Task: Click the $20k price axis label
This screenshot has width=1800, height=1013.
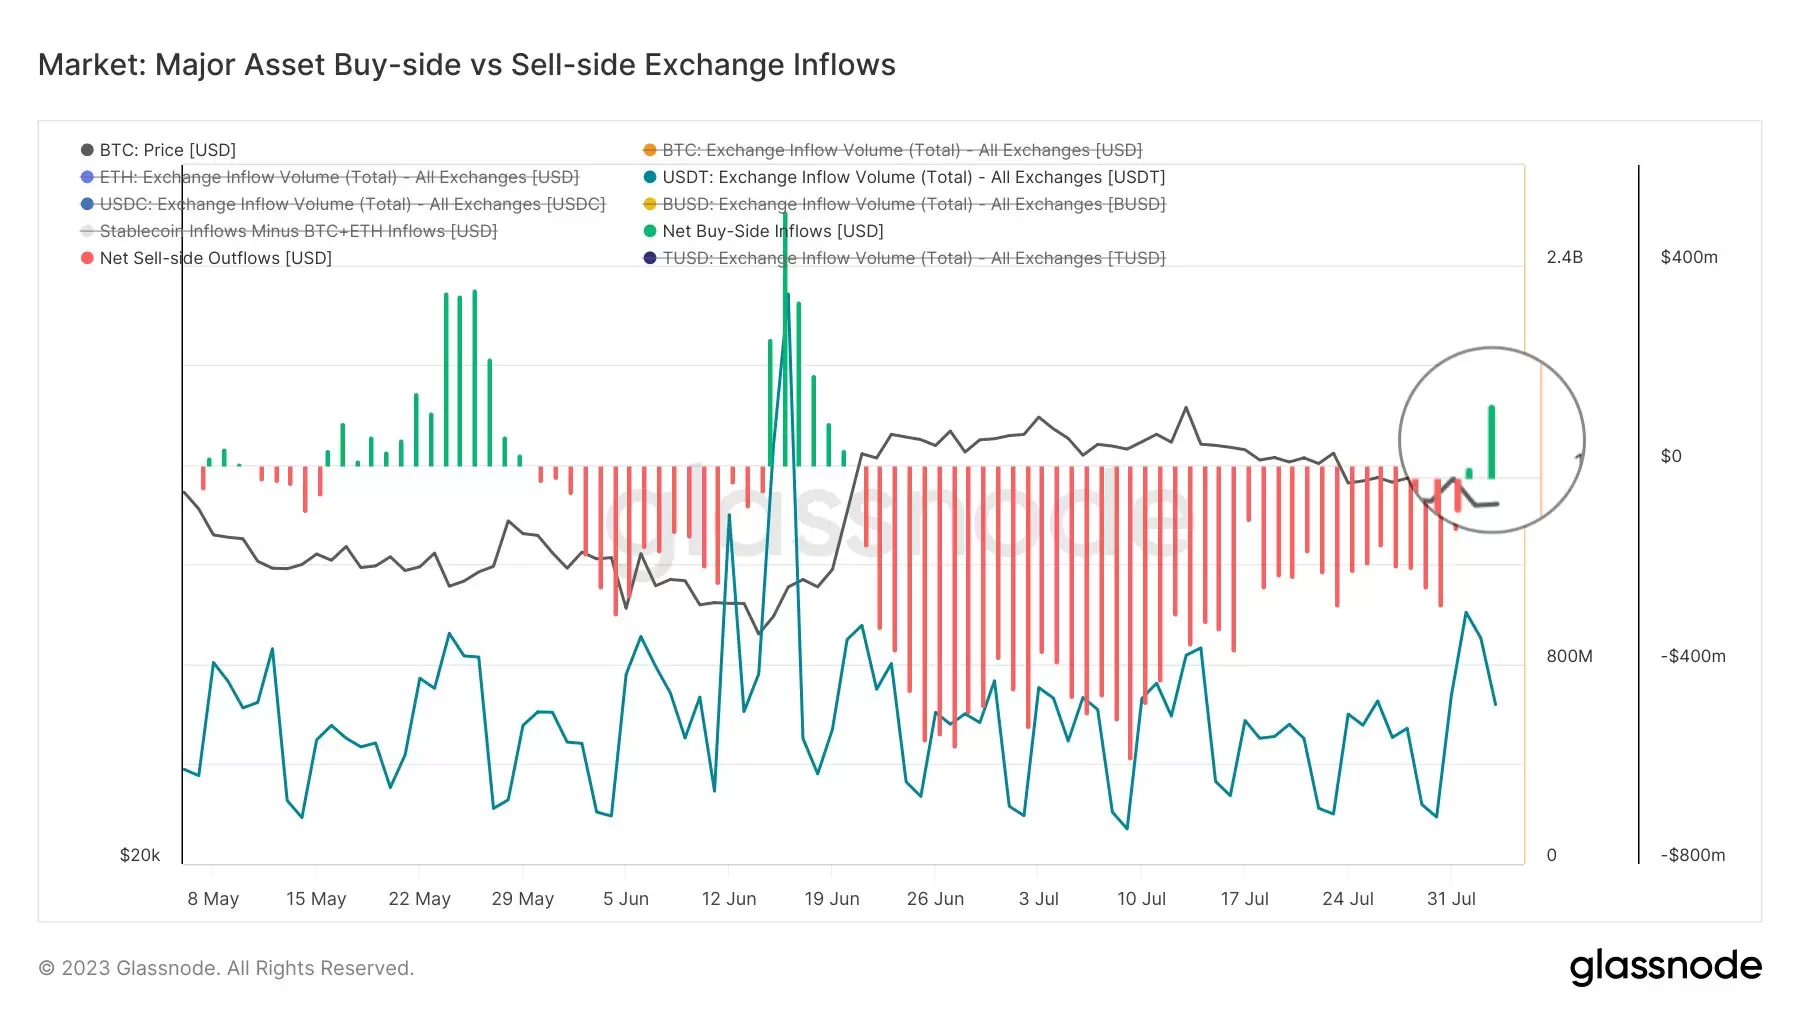Action: coord(139,855)
